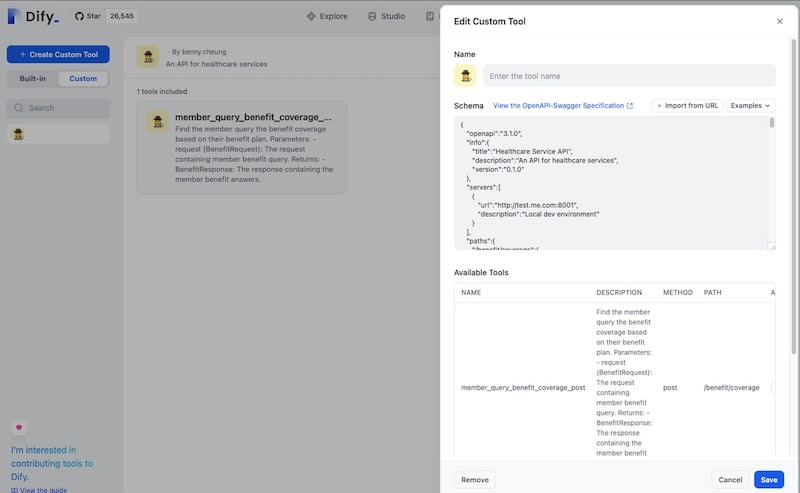This screenshot has height=493, width=800.
Task: Click the pink heart icon in sidebar
Action: coord(19,427)
